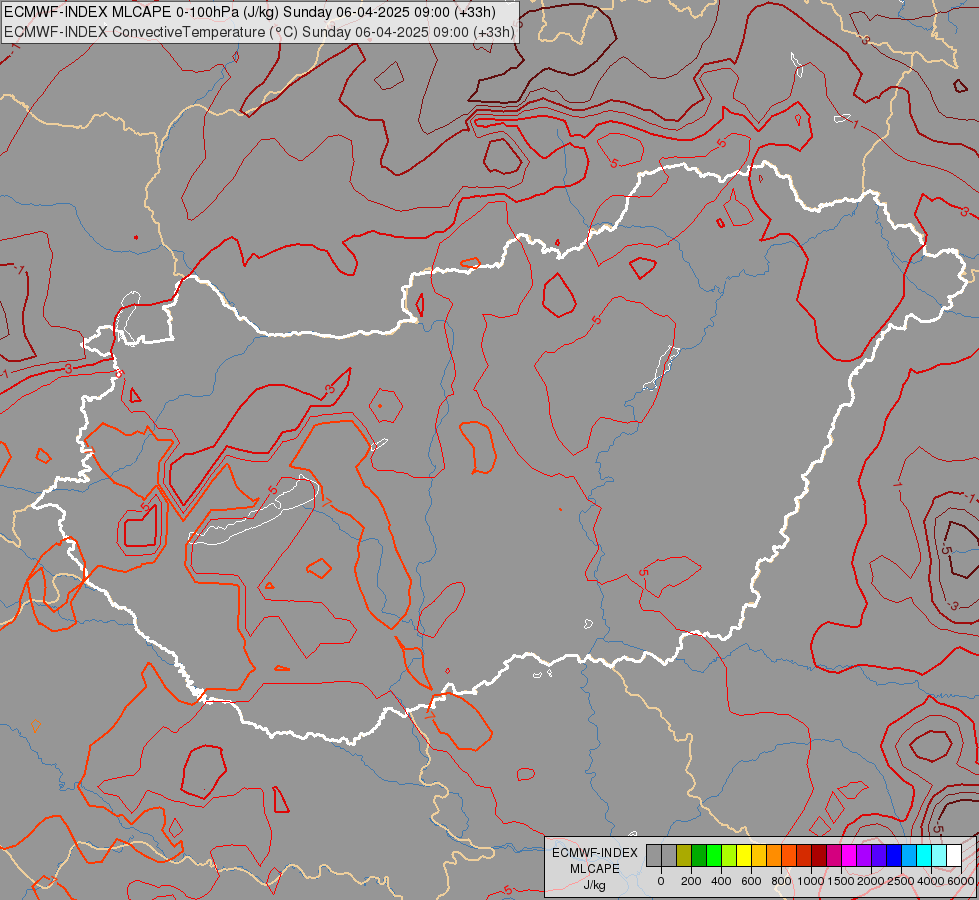Click the legend value 1000
Image resolution: width=979 pixels, height=900 pixels.
[x=811, y=881]
